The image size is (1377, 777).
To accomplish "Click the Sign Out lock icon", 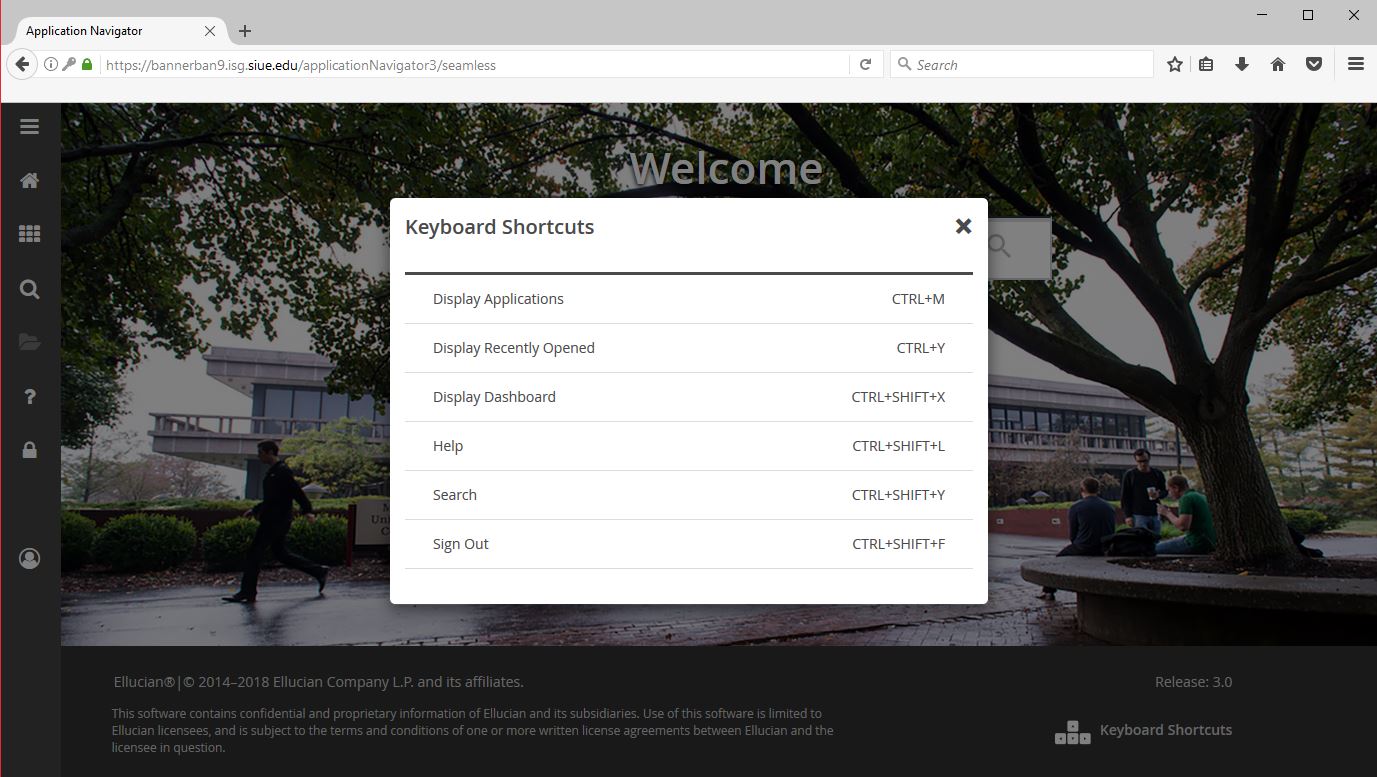I will pyautogui.click(x=29, y=451).
